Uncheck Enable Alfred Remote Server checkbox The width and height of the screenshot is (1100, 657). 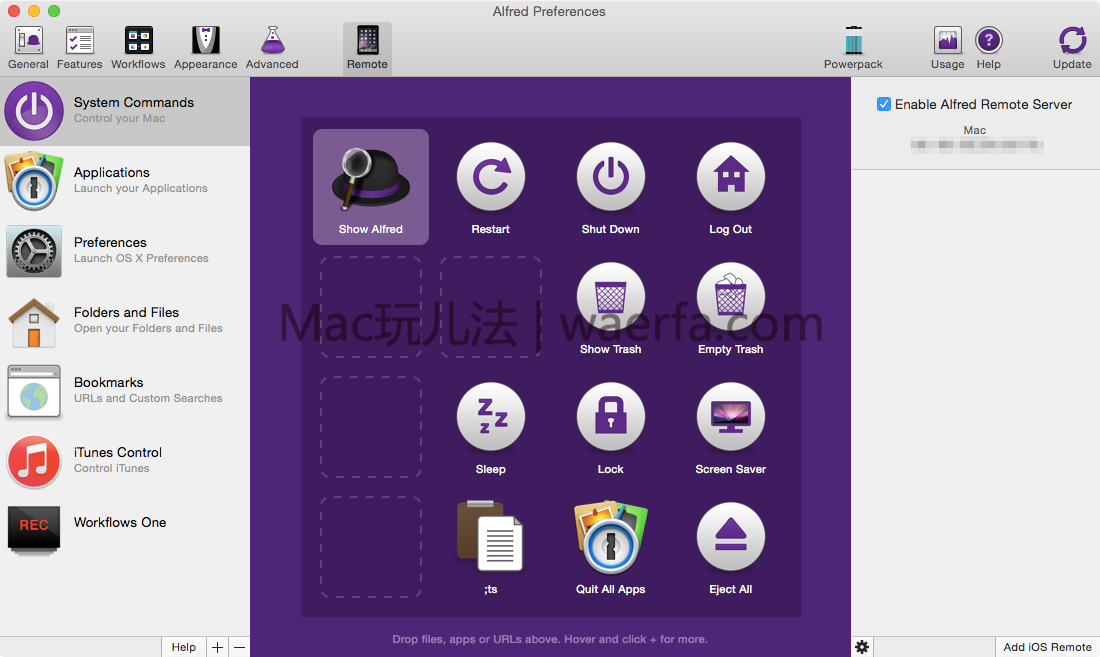coord(884,104)
